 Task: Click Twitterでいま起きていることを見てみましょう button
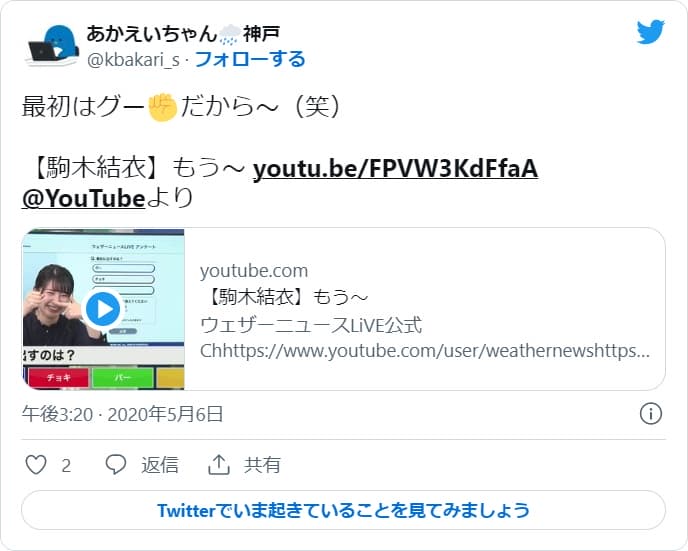344,510
